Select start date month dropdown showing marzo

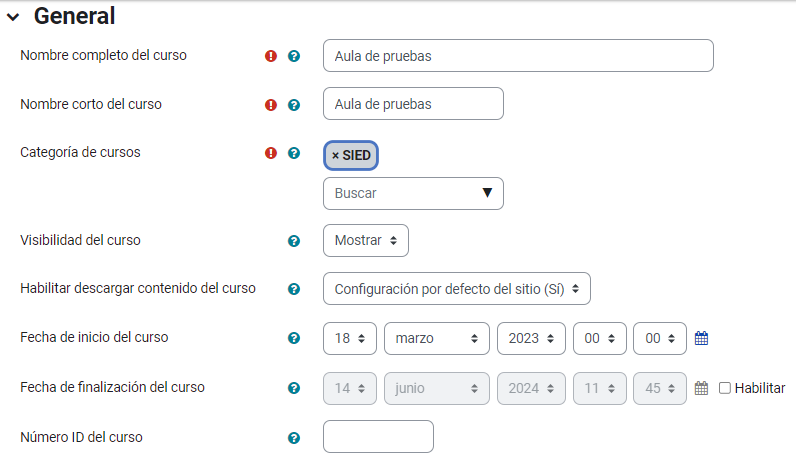(x=437, y=338)
